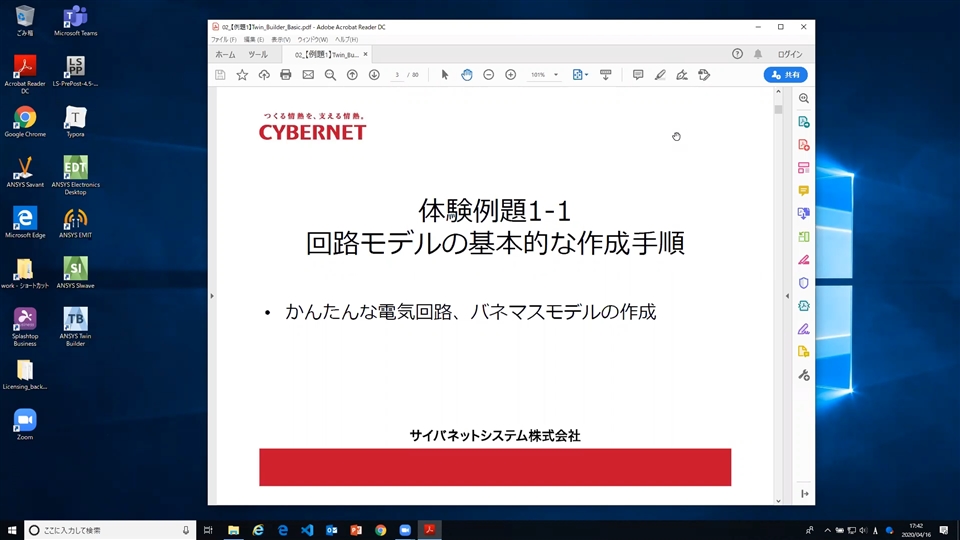This screenshot has height=540, width=960.
Task: Expand the left navigation pane
Action: [x=211, y=296]
